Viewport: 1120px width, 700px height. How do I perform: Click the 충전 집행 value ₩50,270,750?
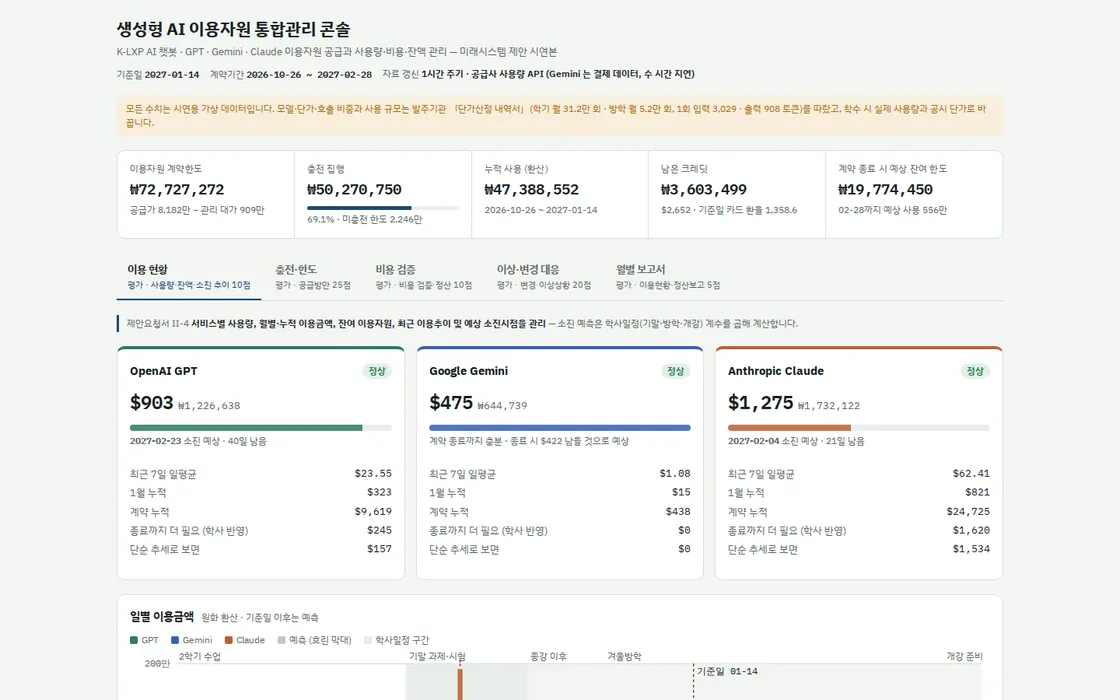coord(354,189)
